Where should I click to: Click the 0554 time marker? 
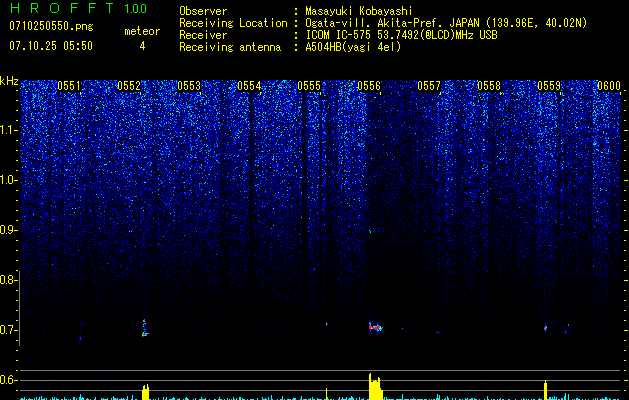coord(249,86)
